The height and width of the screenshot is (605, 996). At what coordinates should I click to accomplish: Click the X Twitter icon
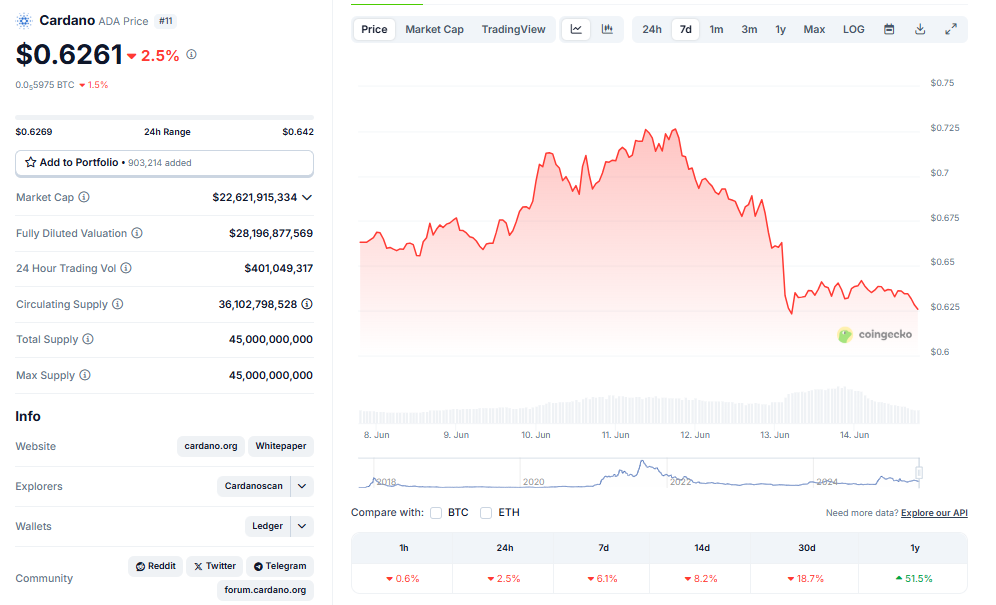click(x=198, y=566)
